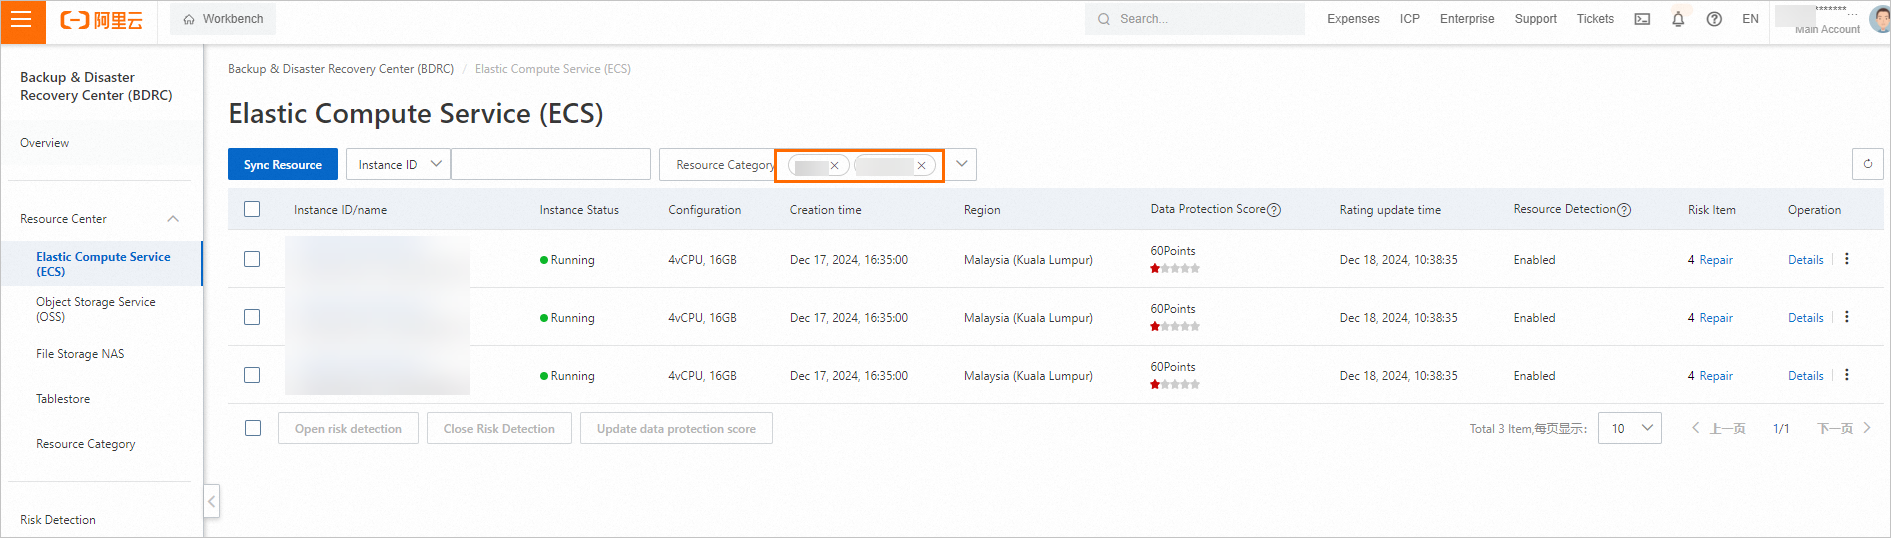Open more options for second row

[x=1847, y=317]
